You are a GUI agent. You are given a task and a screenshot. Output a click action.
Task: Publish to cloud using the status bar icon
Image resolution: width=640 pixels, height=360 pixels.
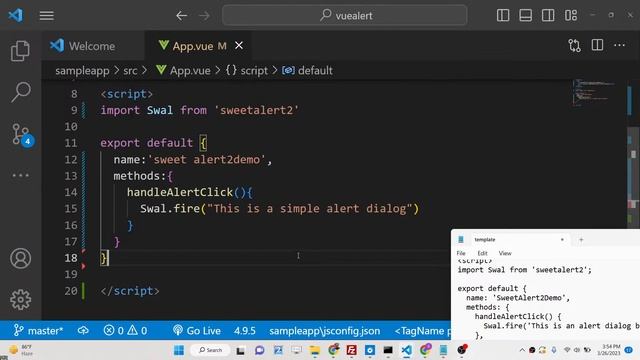click(x=83, y=330)
